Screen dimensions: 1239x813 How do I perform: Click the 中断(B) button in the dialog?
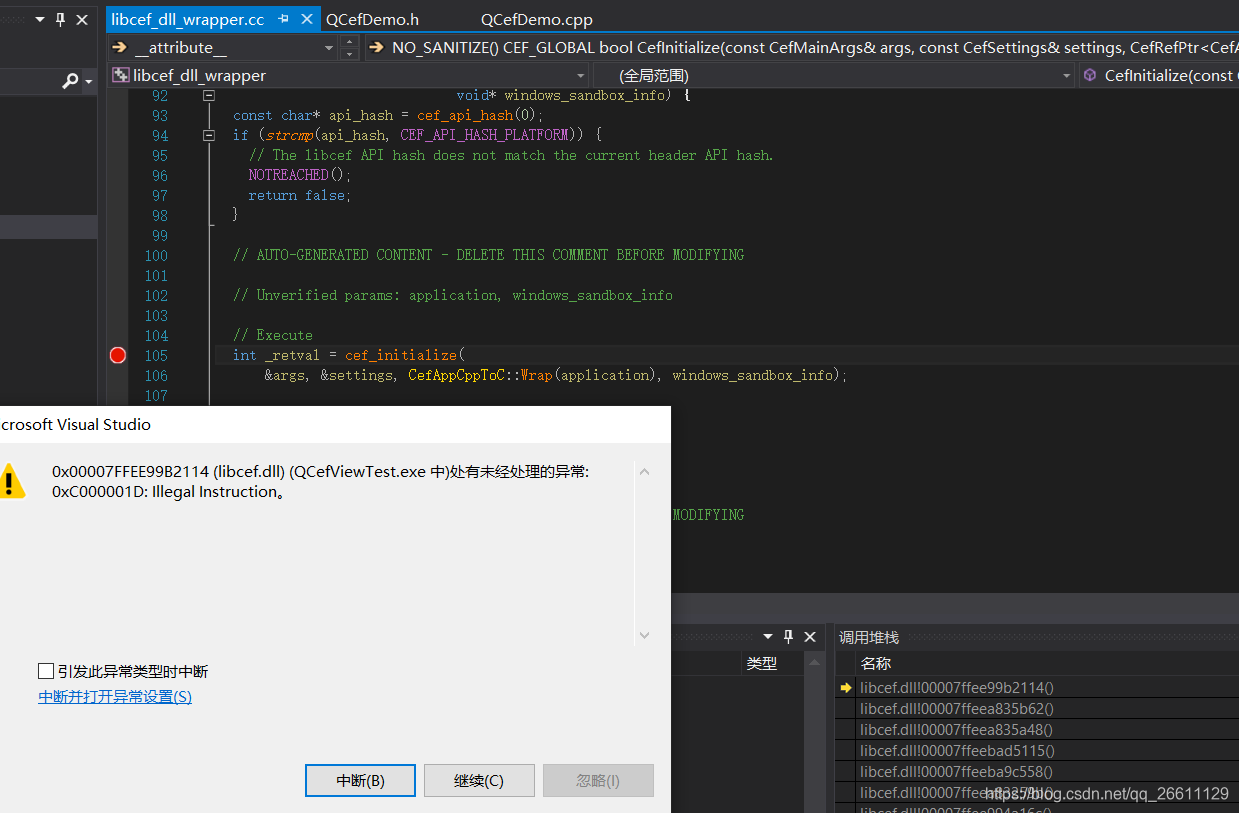[360, 780]
